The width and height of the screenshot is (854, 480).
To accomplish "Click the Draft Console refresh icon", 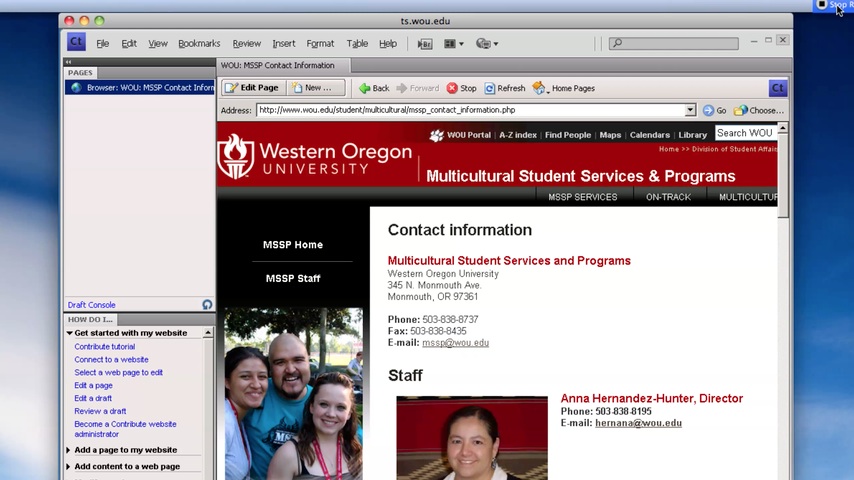I will [207, 305].
